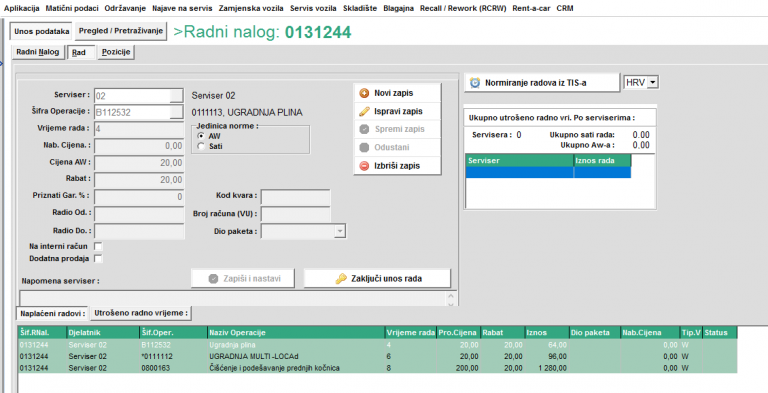Click the Šifra Operacije input field
The width and height of the screenshot is (768, 393).
pyautogui.click(x=132, y=113)
